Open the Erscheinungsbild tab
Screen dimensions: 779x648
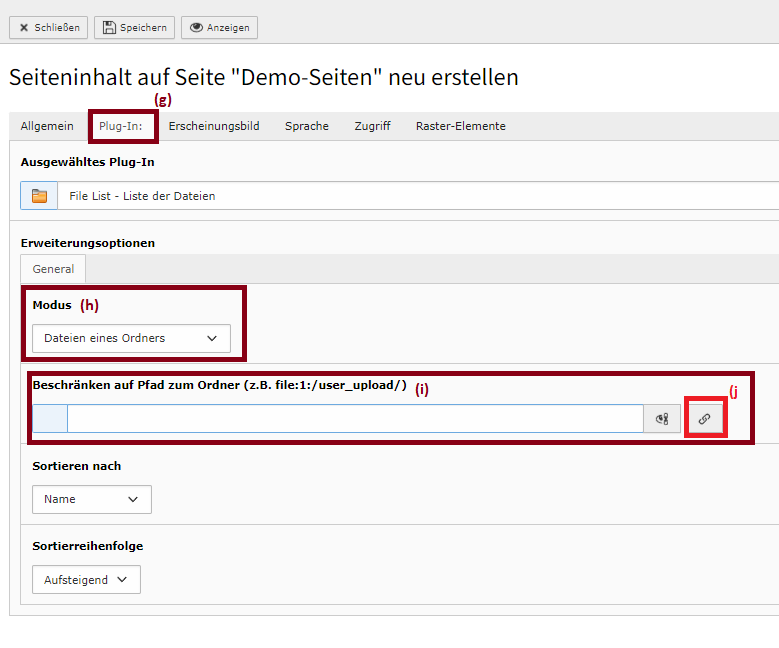pos(214,126)
